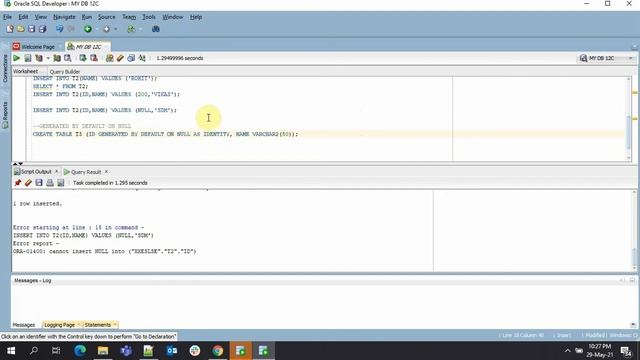Open the Source menu
Screen dimensions: 640x360
(107, 17)
